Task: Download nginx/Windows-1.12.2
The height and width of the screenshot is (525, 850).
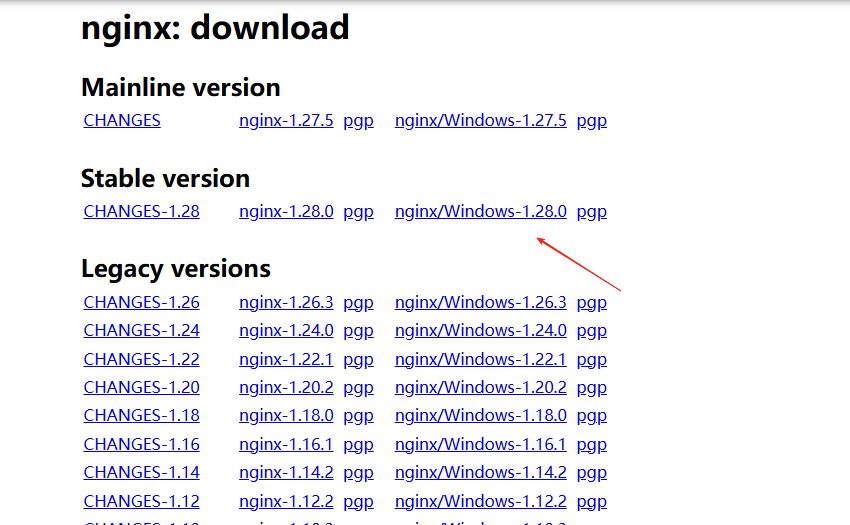Action: tap(480, 501)
